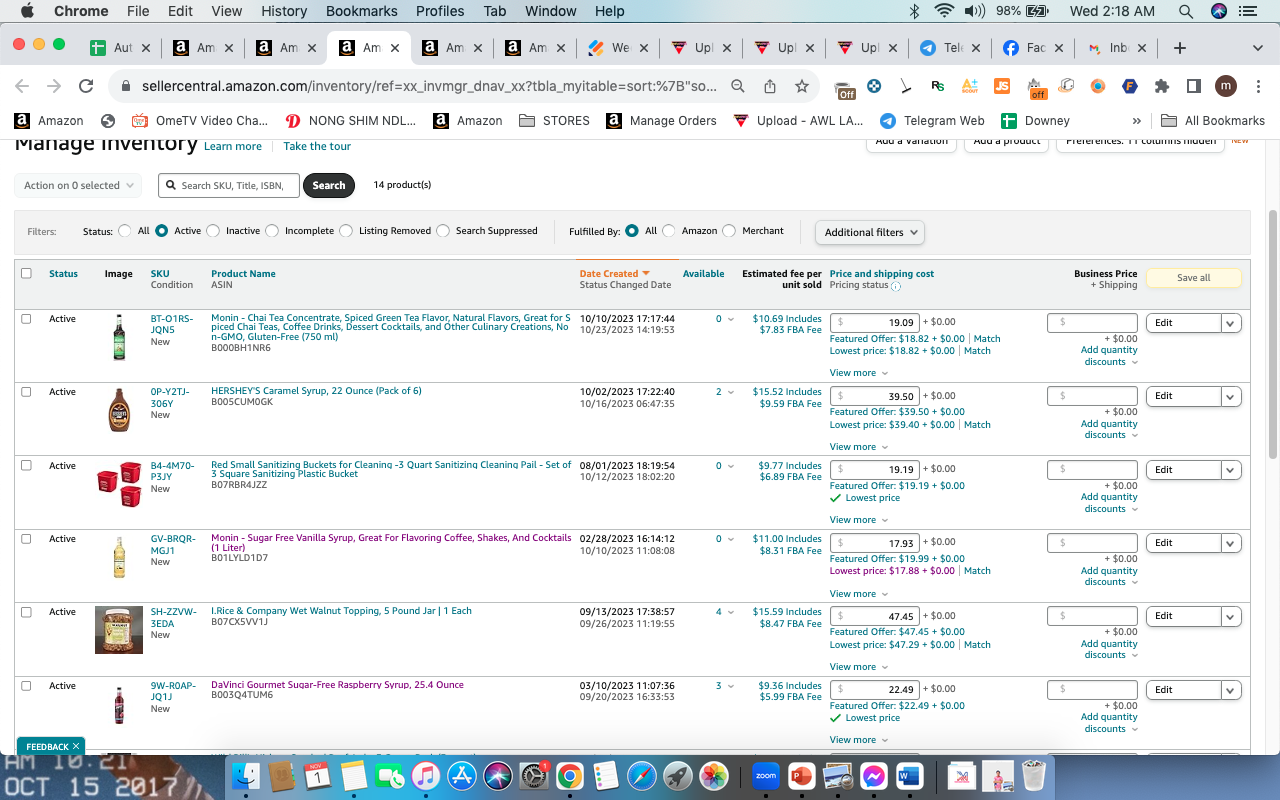Select the 'Search Suppressed' status filter

pyautogui.click(x=443, y=231)
